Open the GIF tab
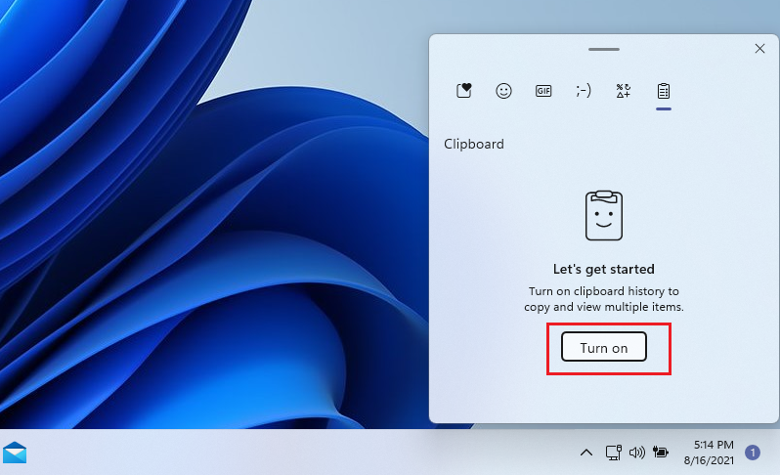The width and height of the screenshot is (780, 475). point(543,91)
